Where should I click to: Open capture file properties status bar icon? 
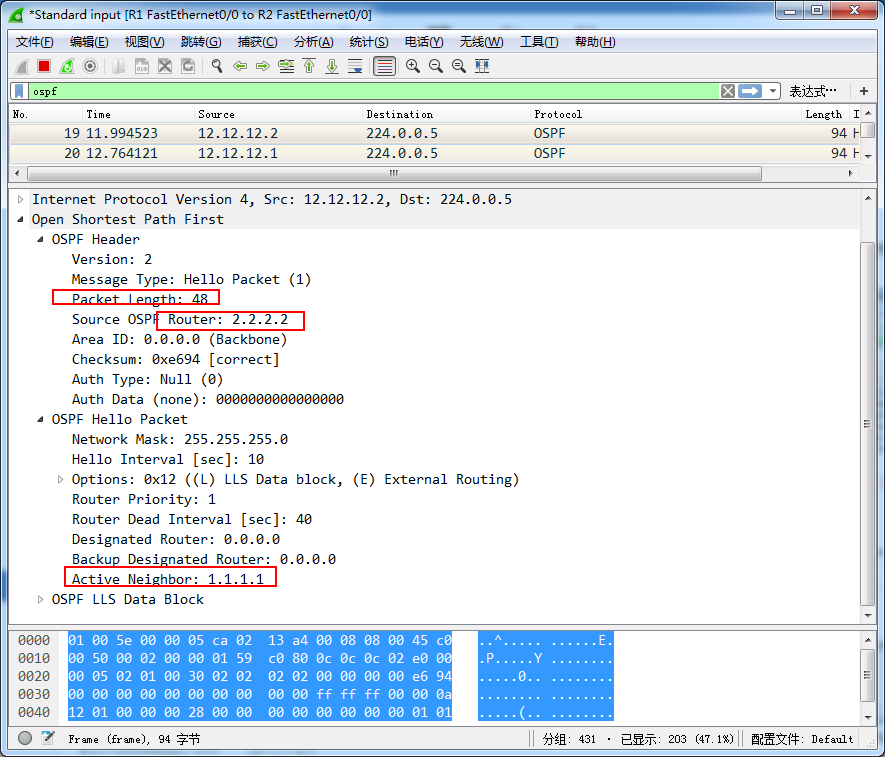click(48, 738)
